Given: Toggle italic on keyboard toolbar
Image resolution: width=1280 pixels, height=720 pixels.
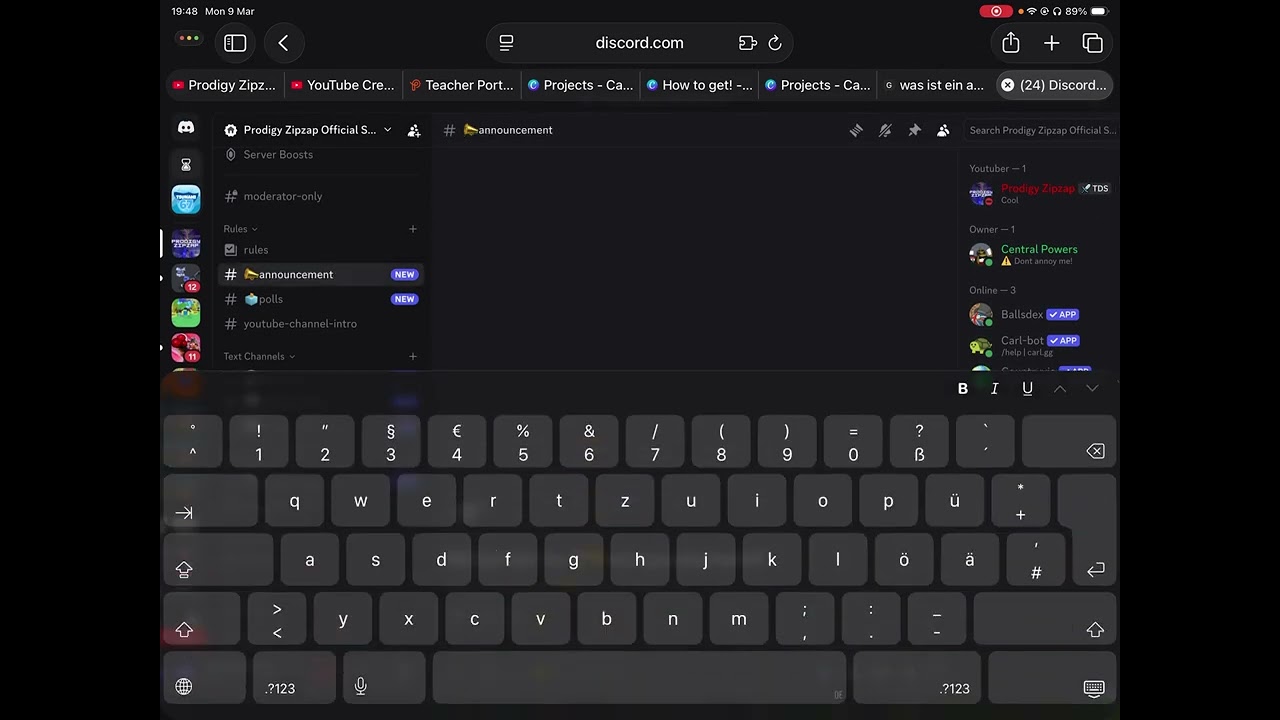Looking at the screenshot, I should point(995,388).
